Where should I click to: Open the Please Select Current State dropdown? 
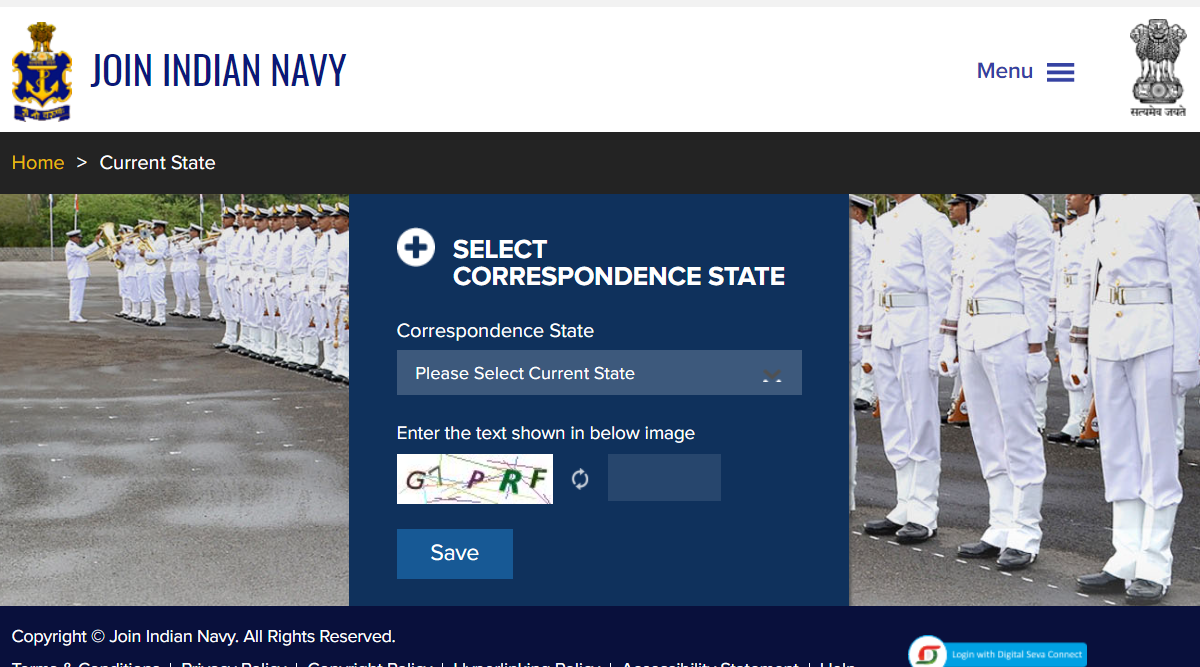click(599, 373)
